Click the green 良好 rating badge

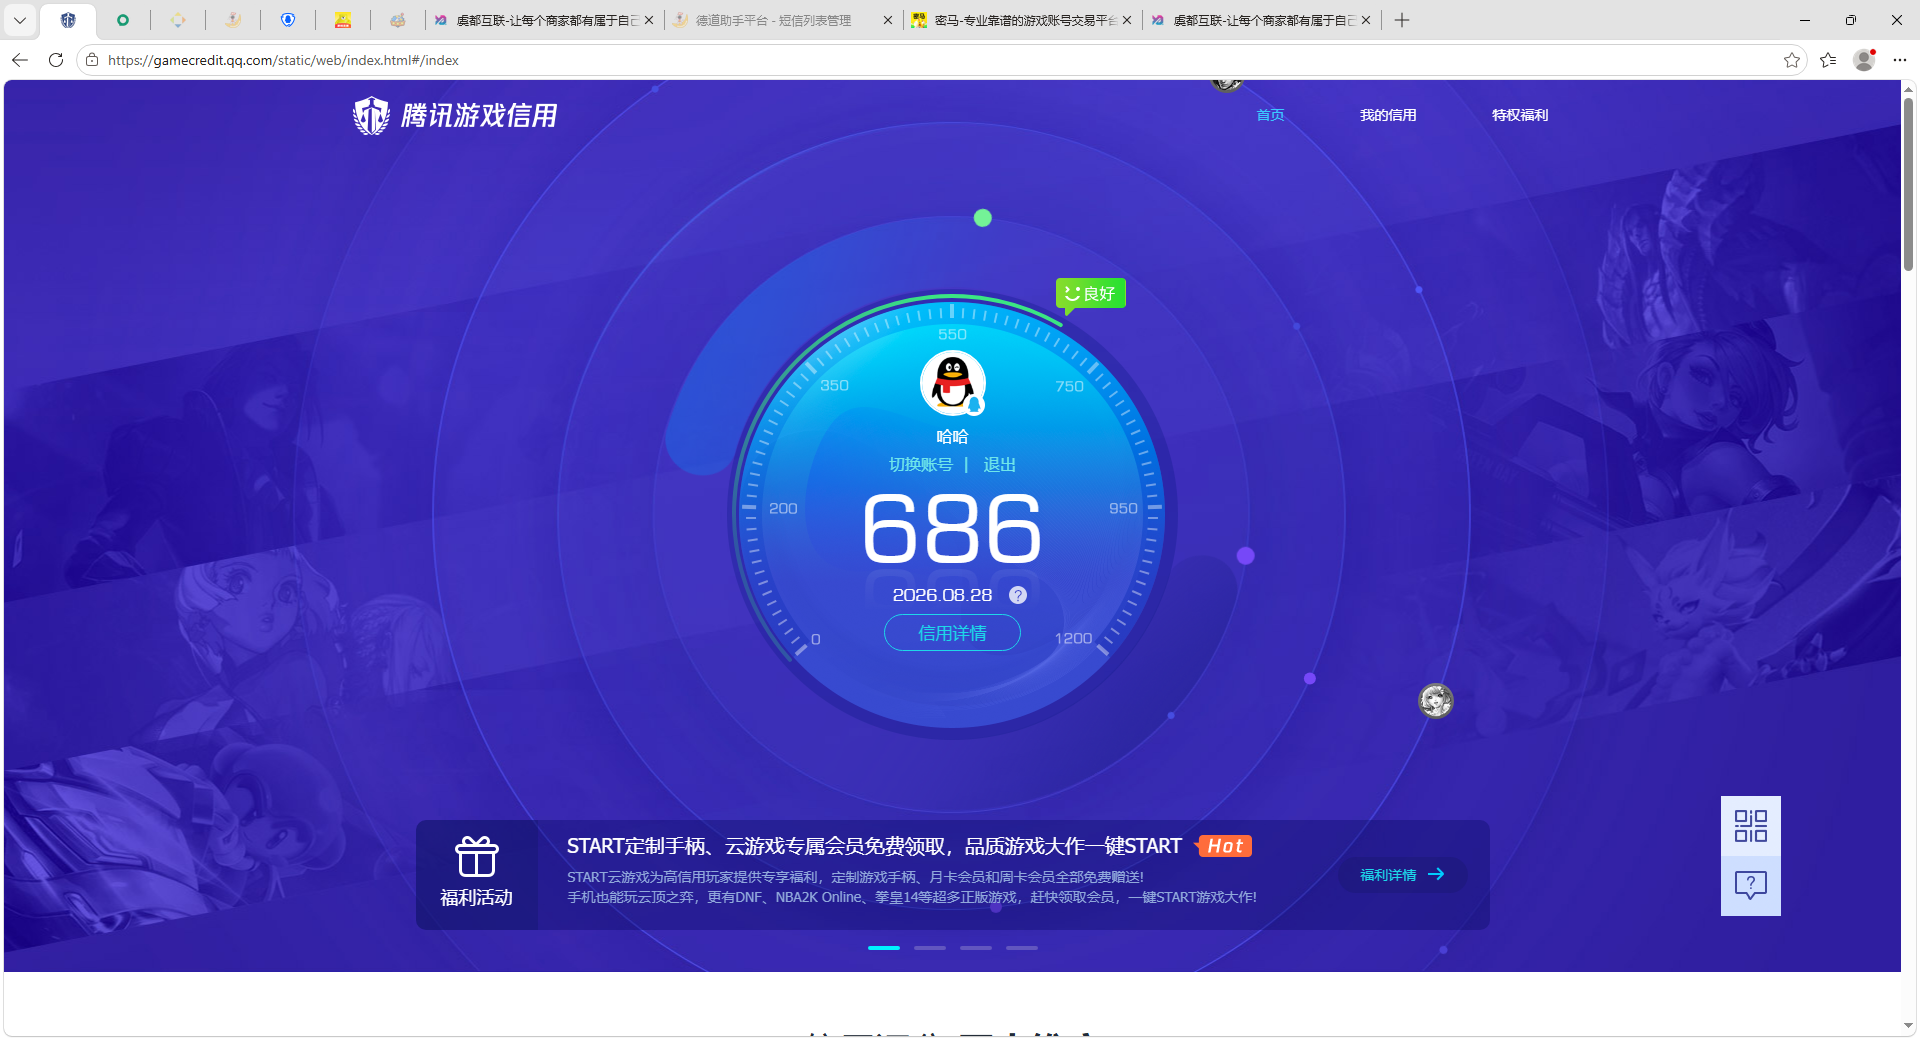click(1091, 293)
